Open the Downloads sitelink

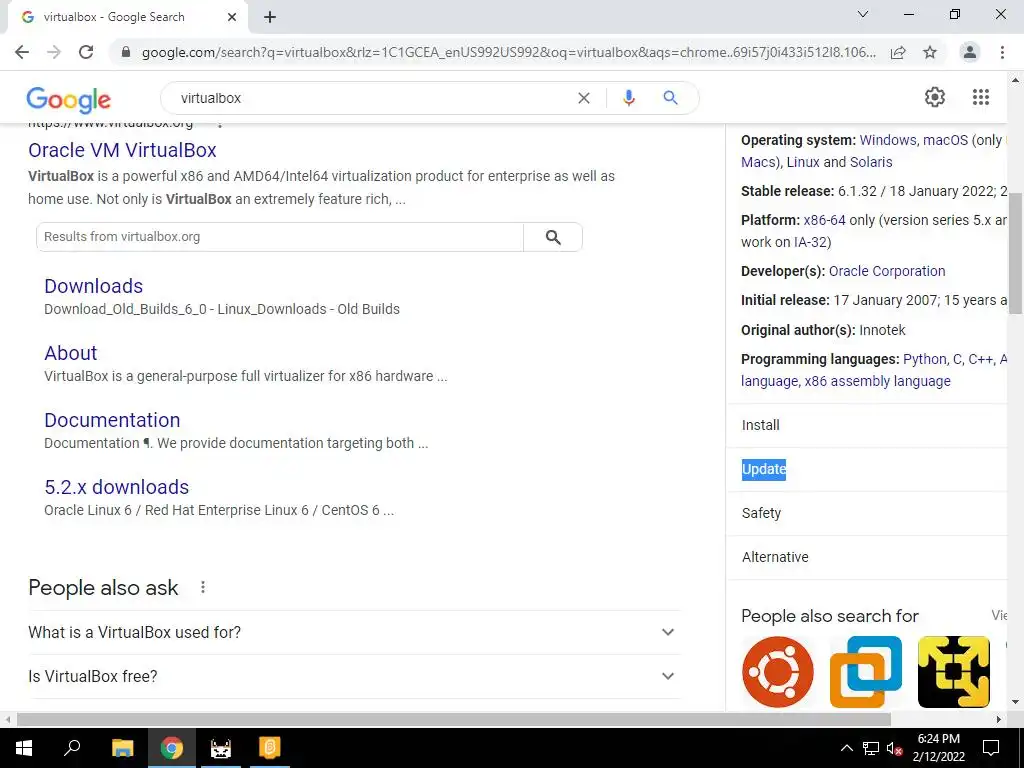click(93, 286)
